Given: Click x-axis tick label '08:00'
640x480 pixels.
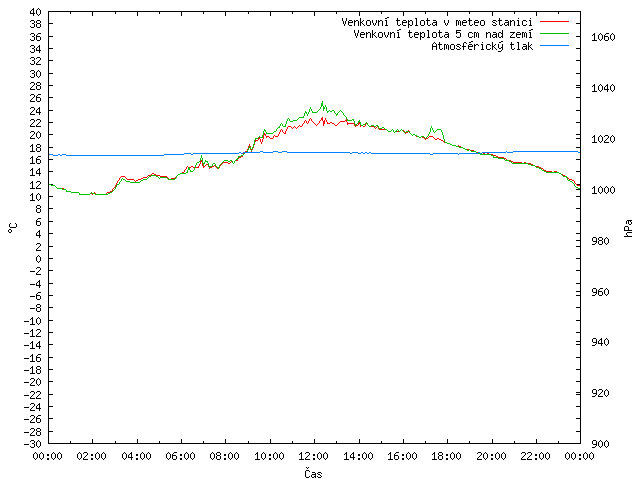Looking at the screenshot, I should 225,456.
